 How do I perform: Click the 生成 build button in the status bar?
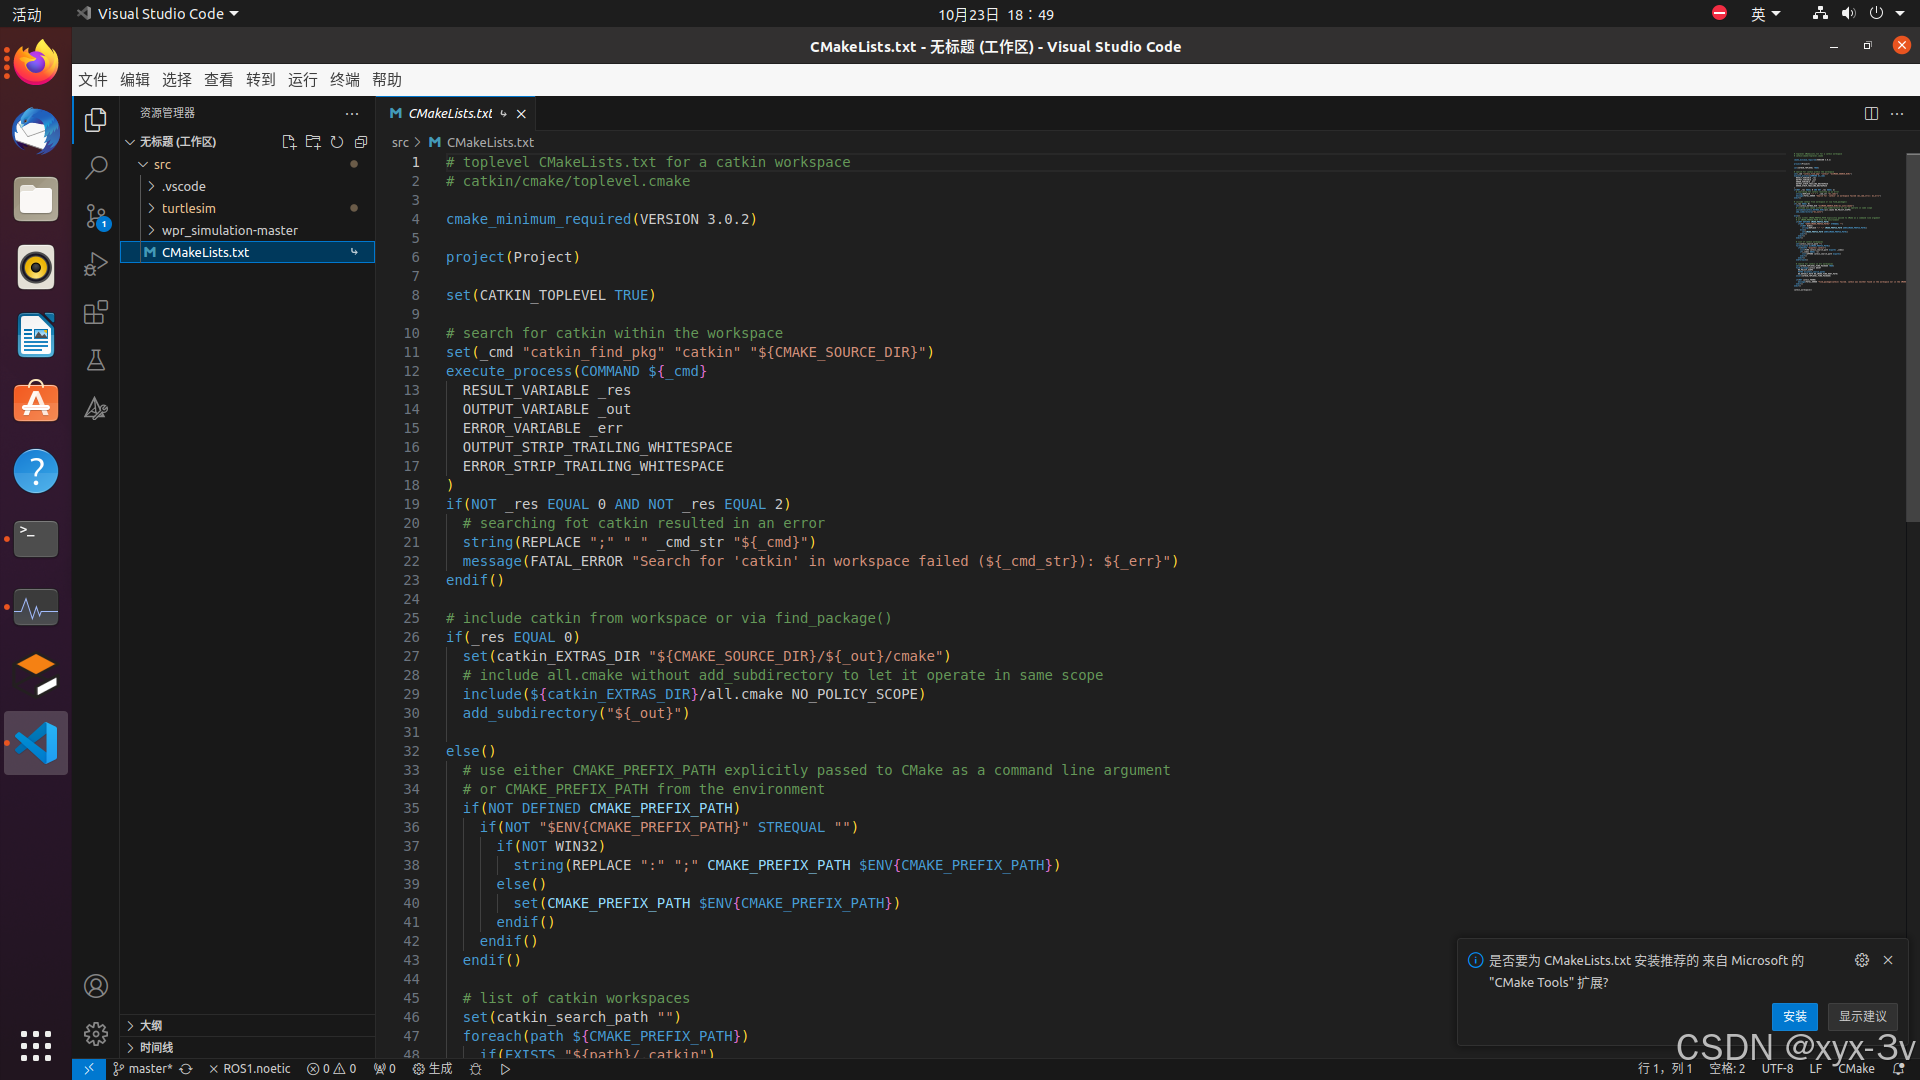click(433, 1069)
